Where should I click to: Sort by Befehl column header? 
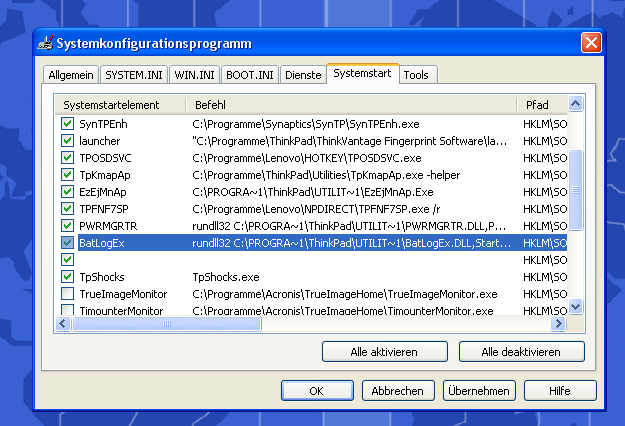coord(351,105)
